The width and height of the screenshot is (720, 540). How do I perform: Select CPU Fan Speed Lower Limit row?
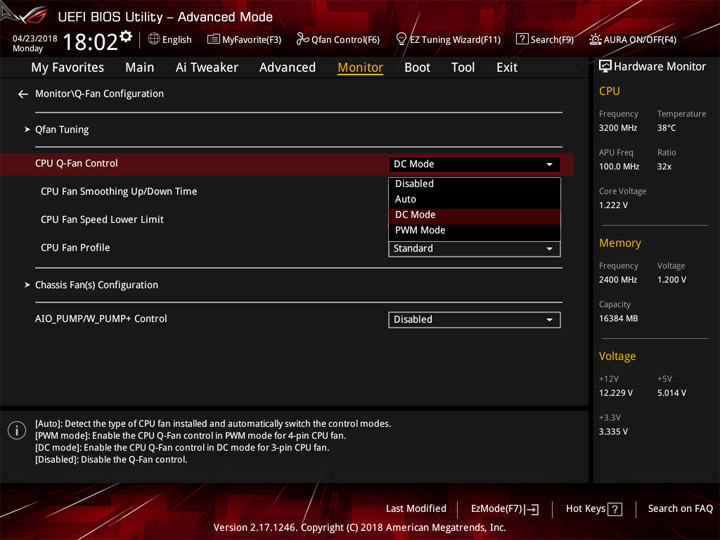point(102,219)
